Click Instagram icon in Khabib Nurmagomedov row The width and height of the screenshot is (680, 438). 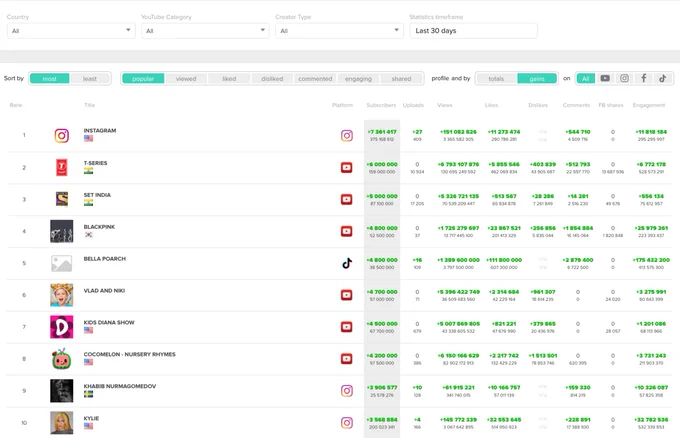coord(347,391)
